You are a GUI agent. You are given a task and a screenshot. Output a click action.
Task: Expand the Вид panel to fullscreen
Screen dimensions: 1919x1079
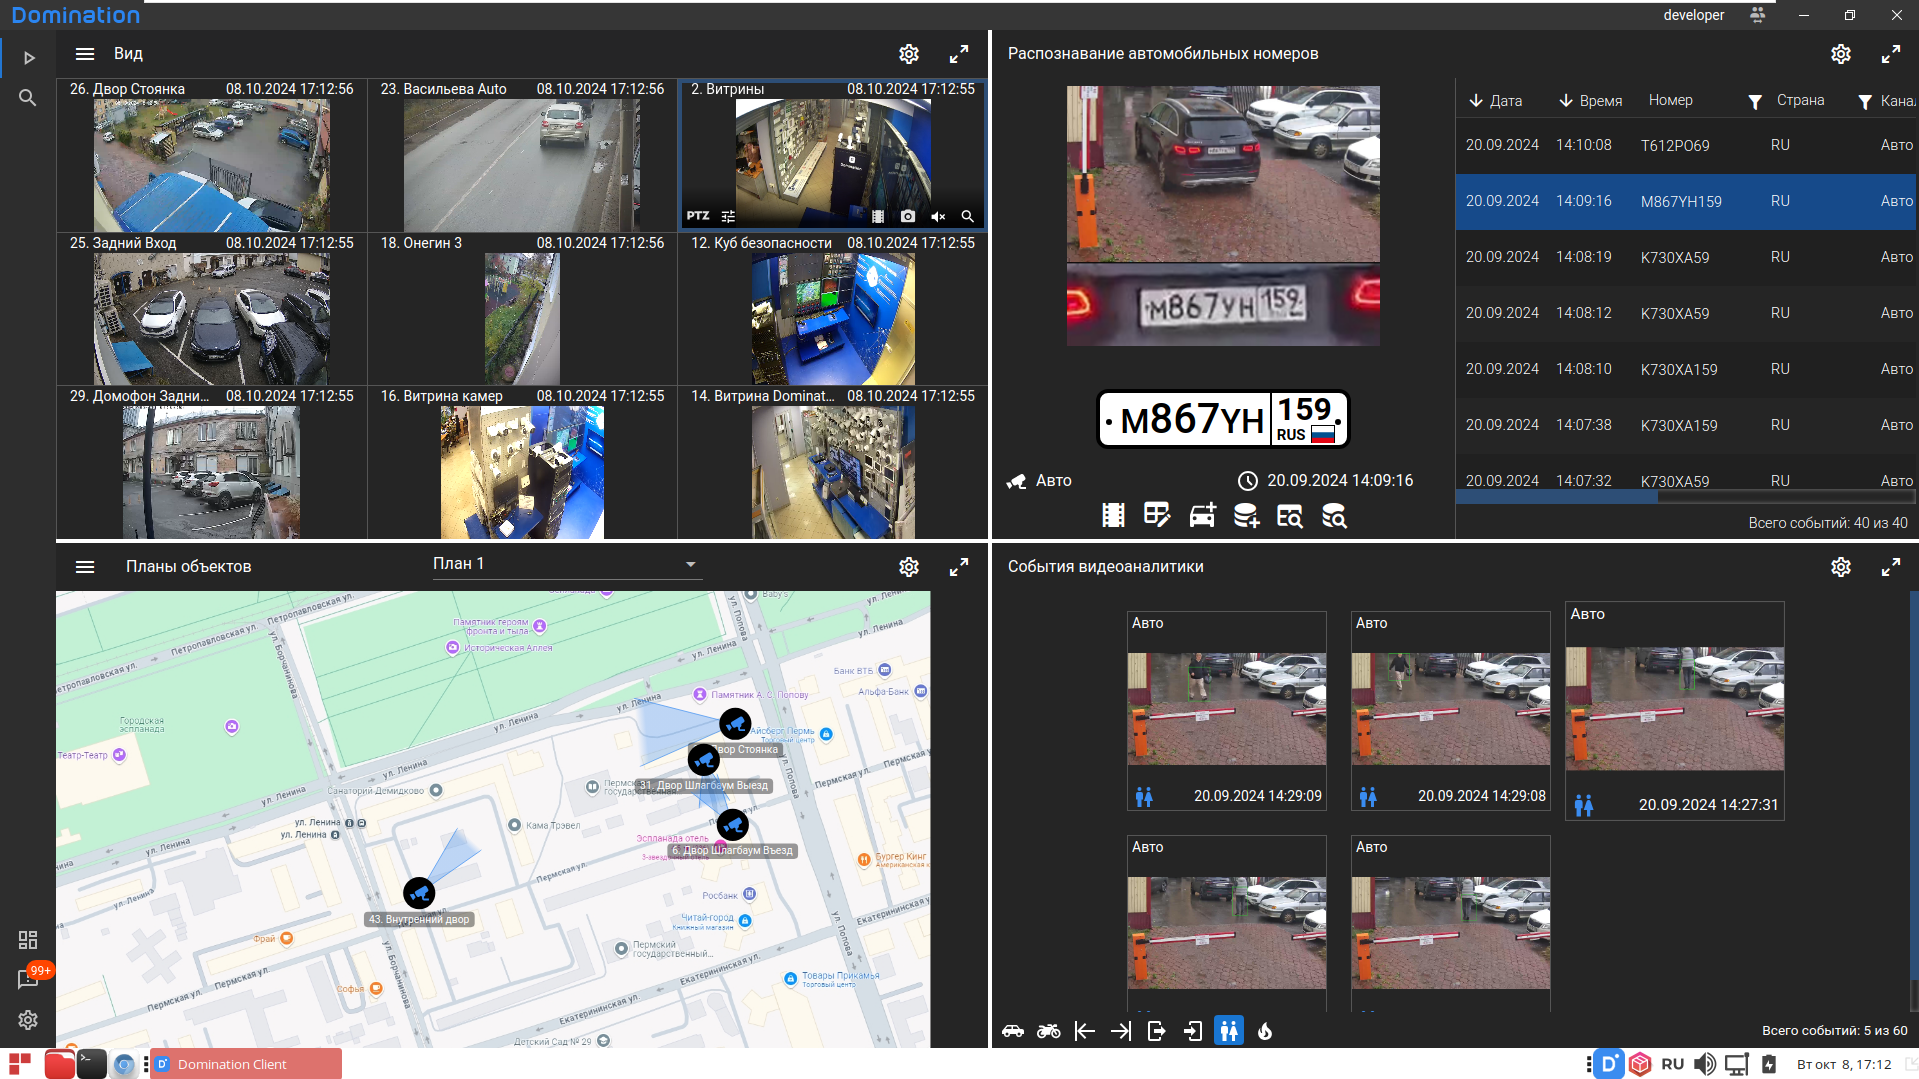[959, 54]
